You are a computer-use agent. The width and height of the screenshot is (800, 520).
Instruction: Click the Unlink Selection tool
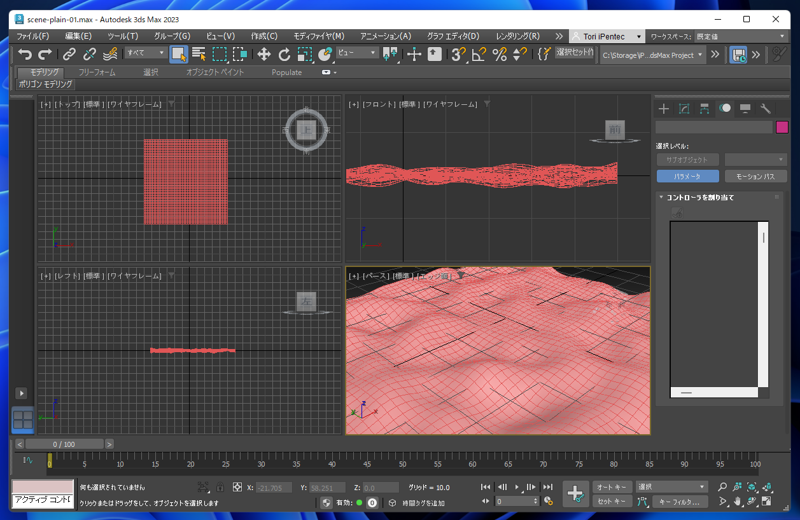89,54
